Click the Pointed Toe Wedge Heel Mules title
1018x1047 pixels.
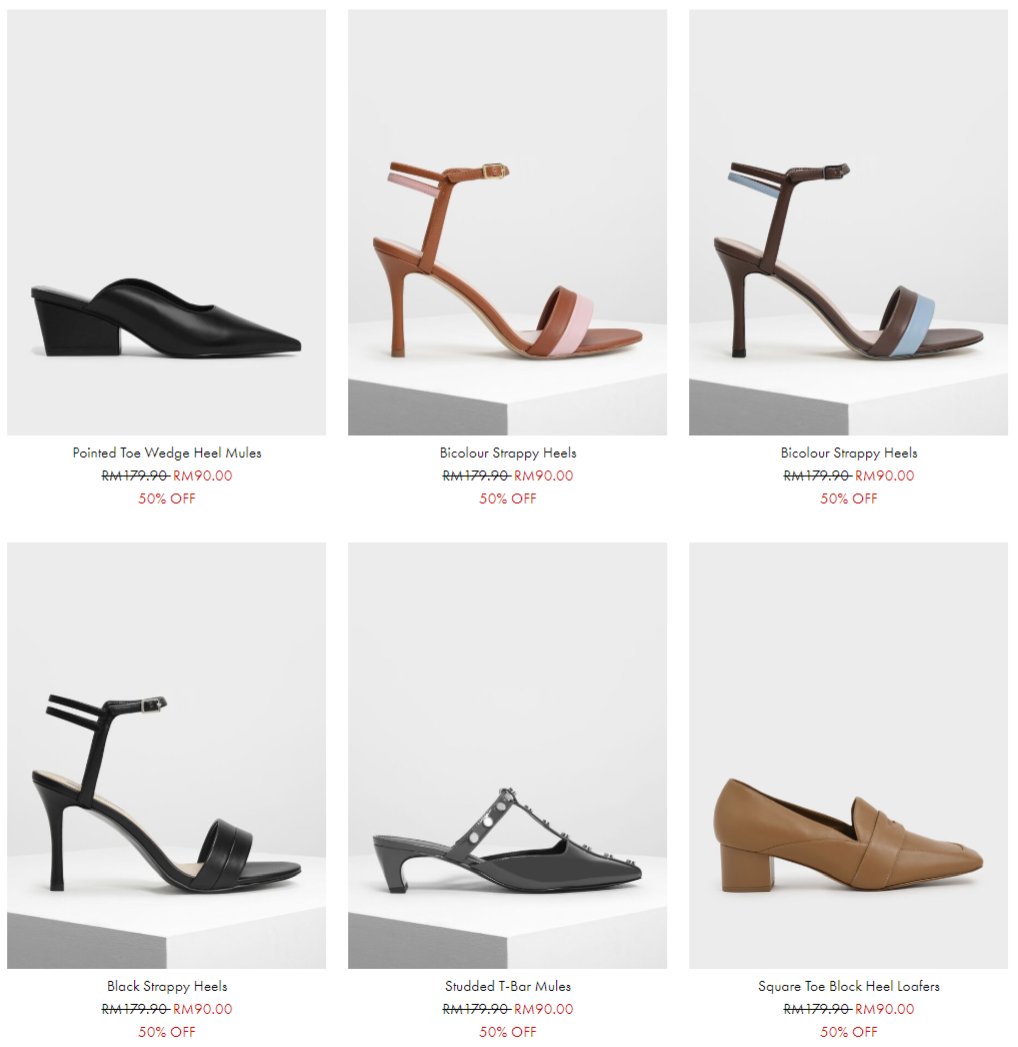pos(167,453)
